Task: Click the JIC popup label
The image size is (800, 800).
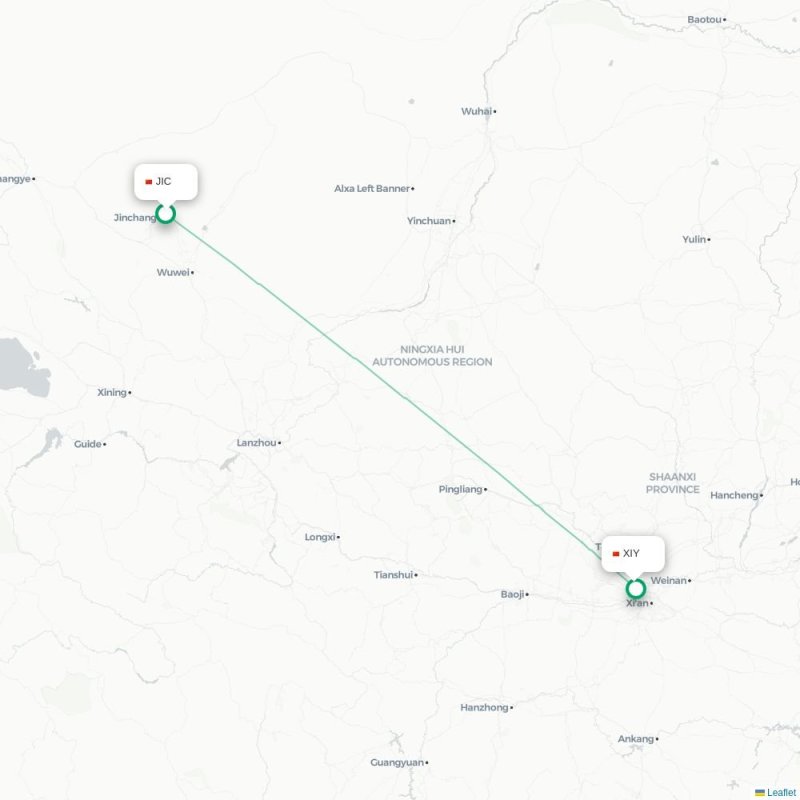Action: click(166, 182)
